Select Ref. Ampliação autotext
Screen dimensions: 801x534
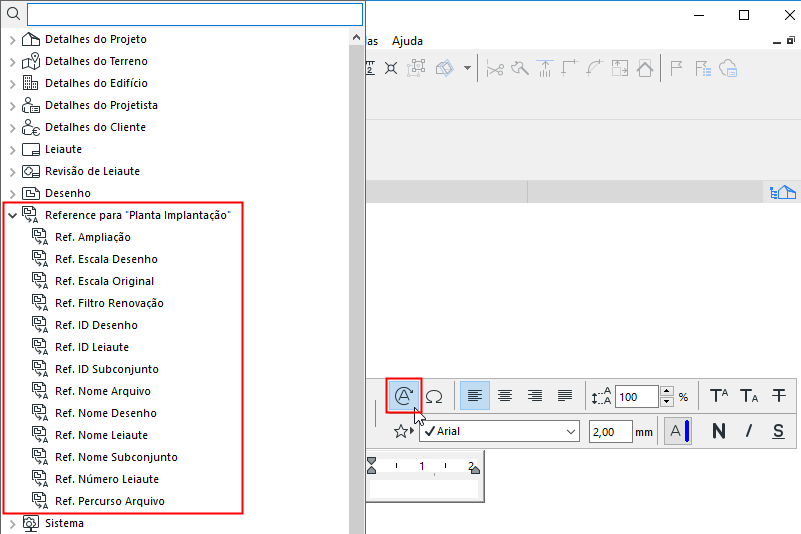(92, 237)
